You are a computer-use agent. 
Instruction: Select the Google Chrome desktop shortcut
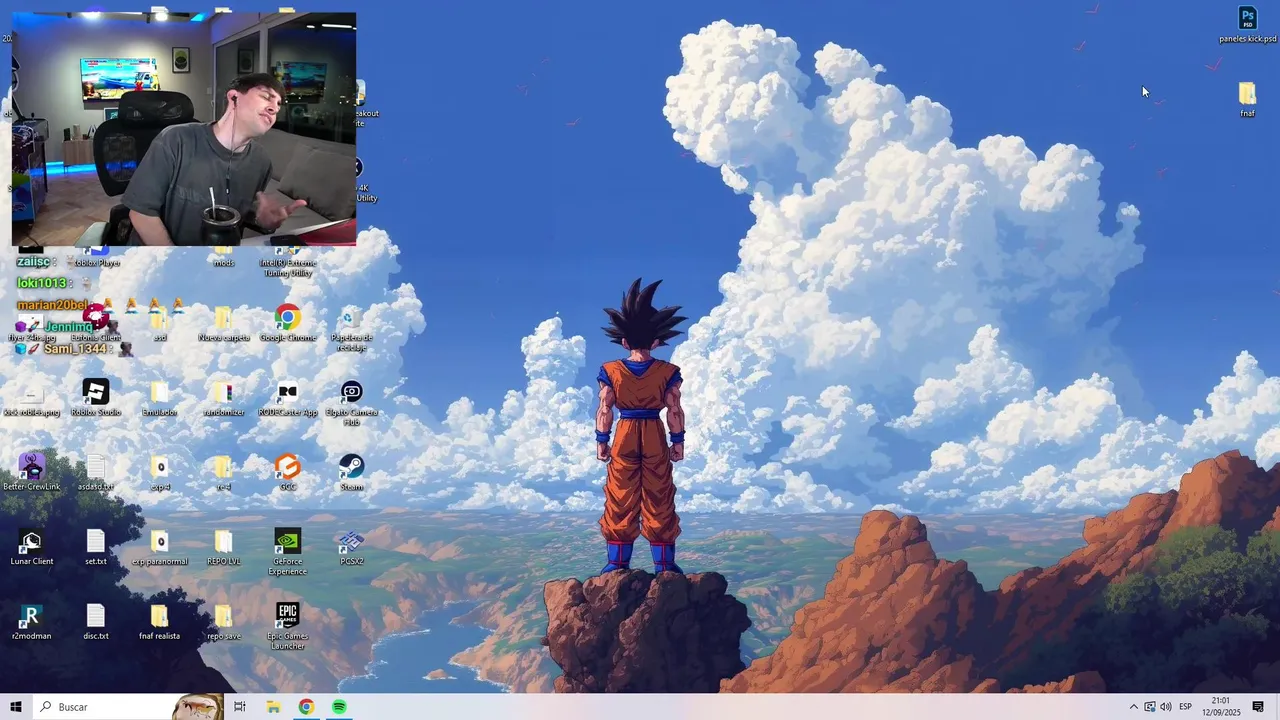(x=288, y=324)
